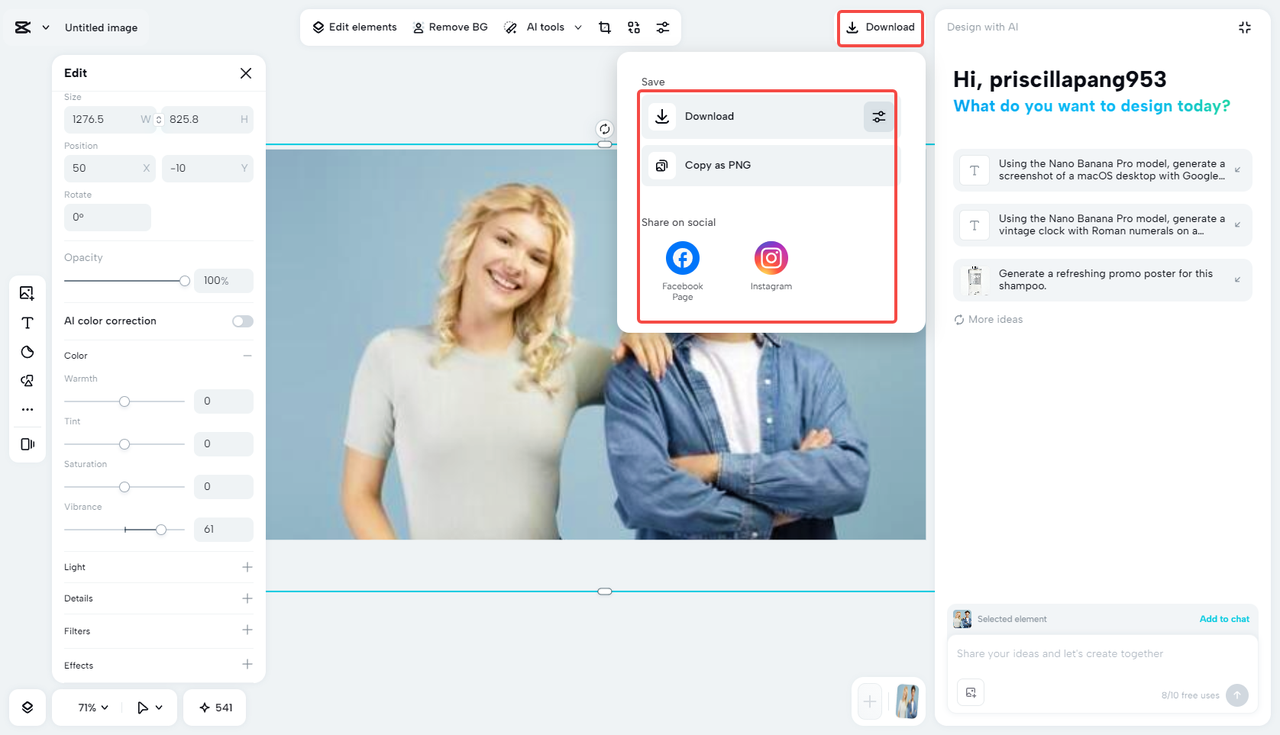Image resolution: width=1280 pixels, height=735 pixels.
Task: Click the Saturation slider handle
Action: [x=124, y=487]
